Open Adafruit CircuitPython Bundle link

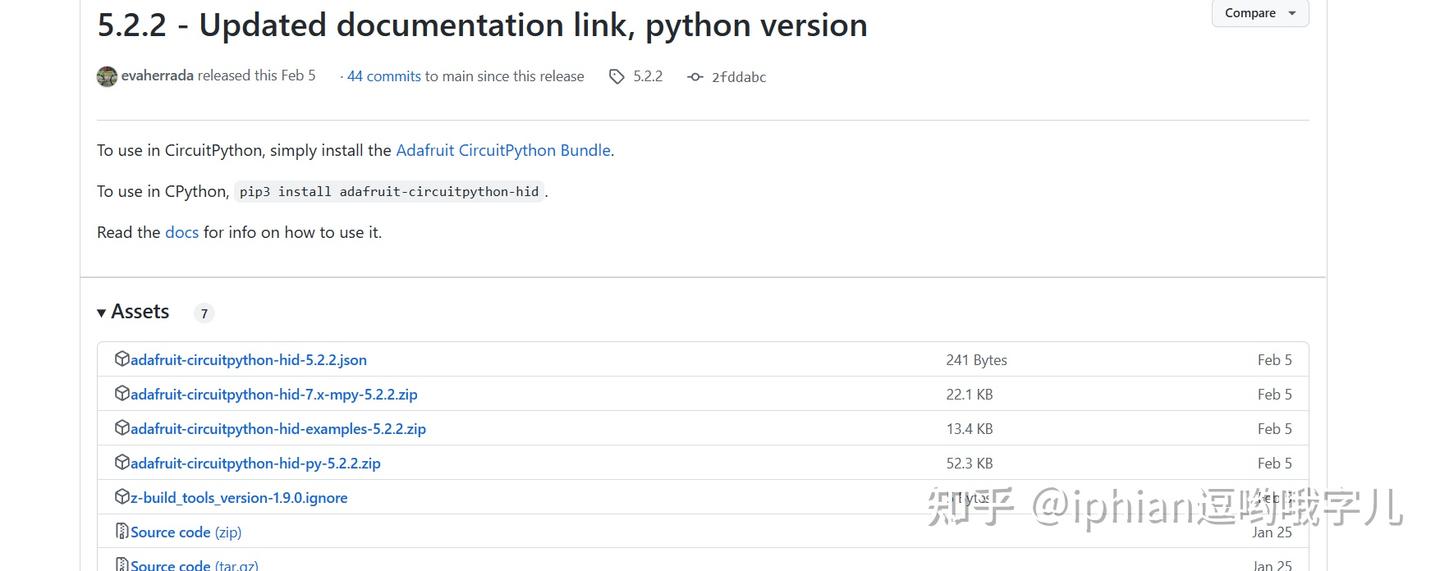coord(502,150)
